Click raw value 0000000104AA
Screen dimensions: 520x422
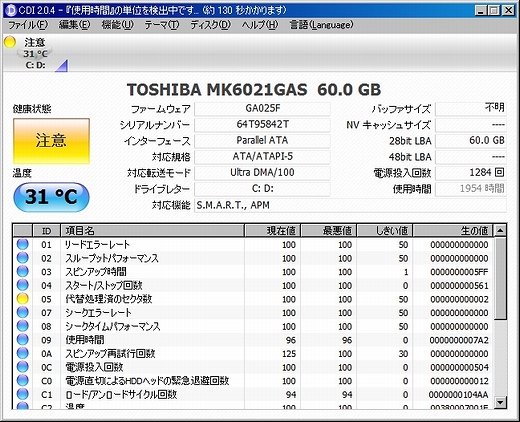458,395
